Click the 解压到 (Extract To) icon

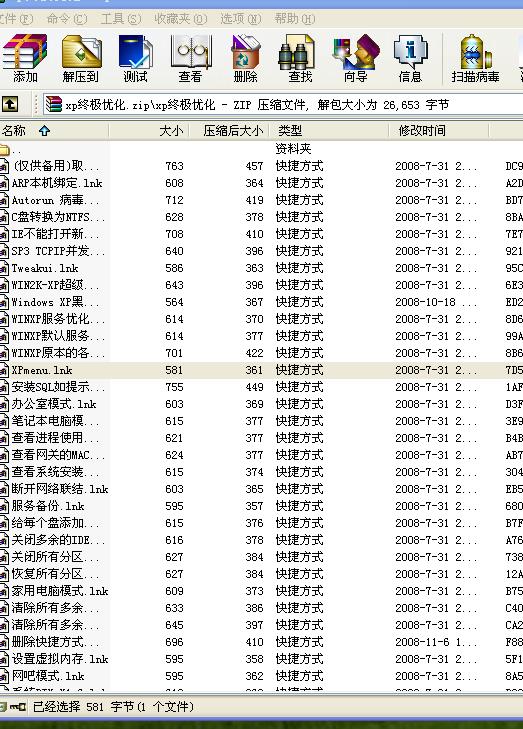[x=81, y=59]
